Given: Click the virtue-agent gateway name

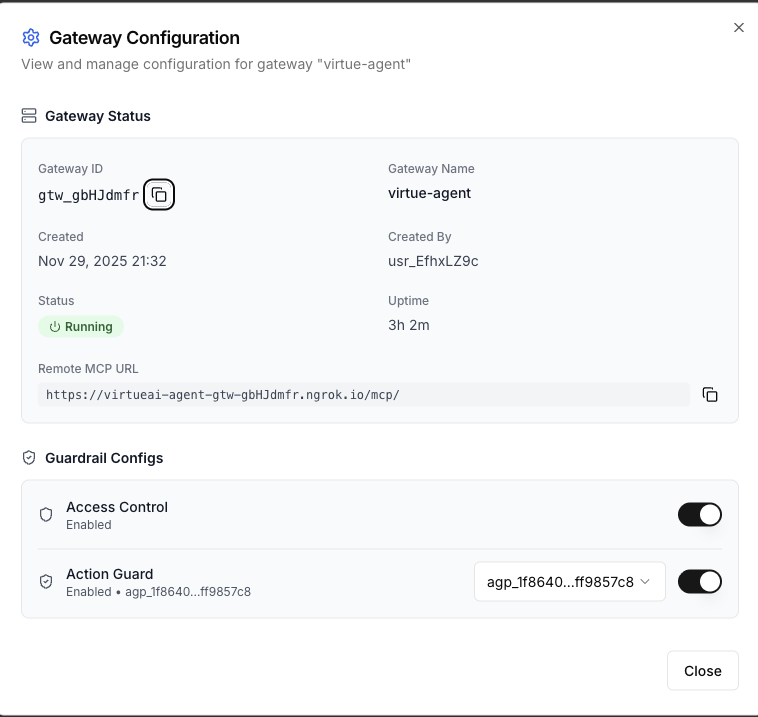Looking at the screenshot, I should [429, 193].
